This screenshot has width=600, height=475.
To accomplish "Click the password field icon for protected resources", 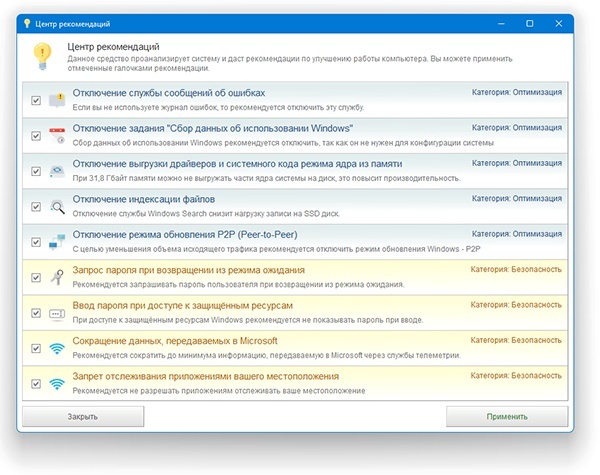I will coord(58,313).
